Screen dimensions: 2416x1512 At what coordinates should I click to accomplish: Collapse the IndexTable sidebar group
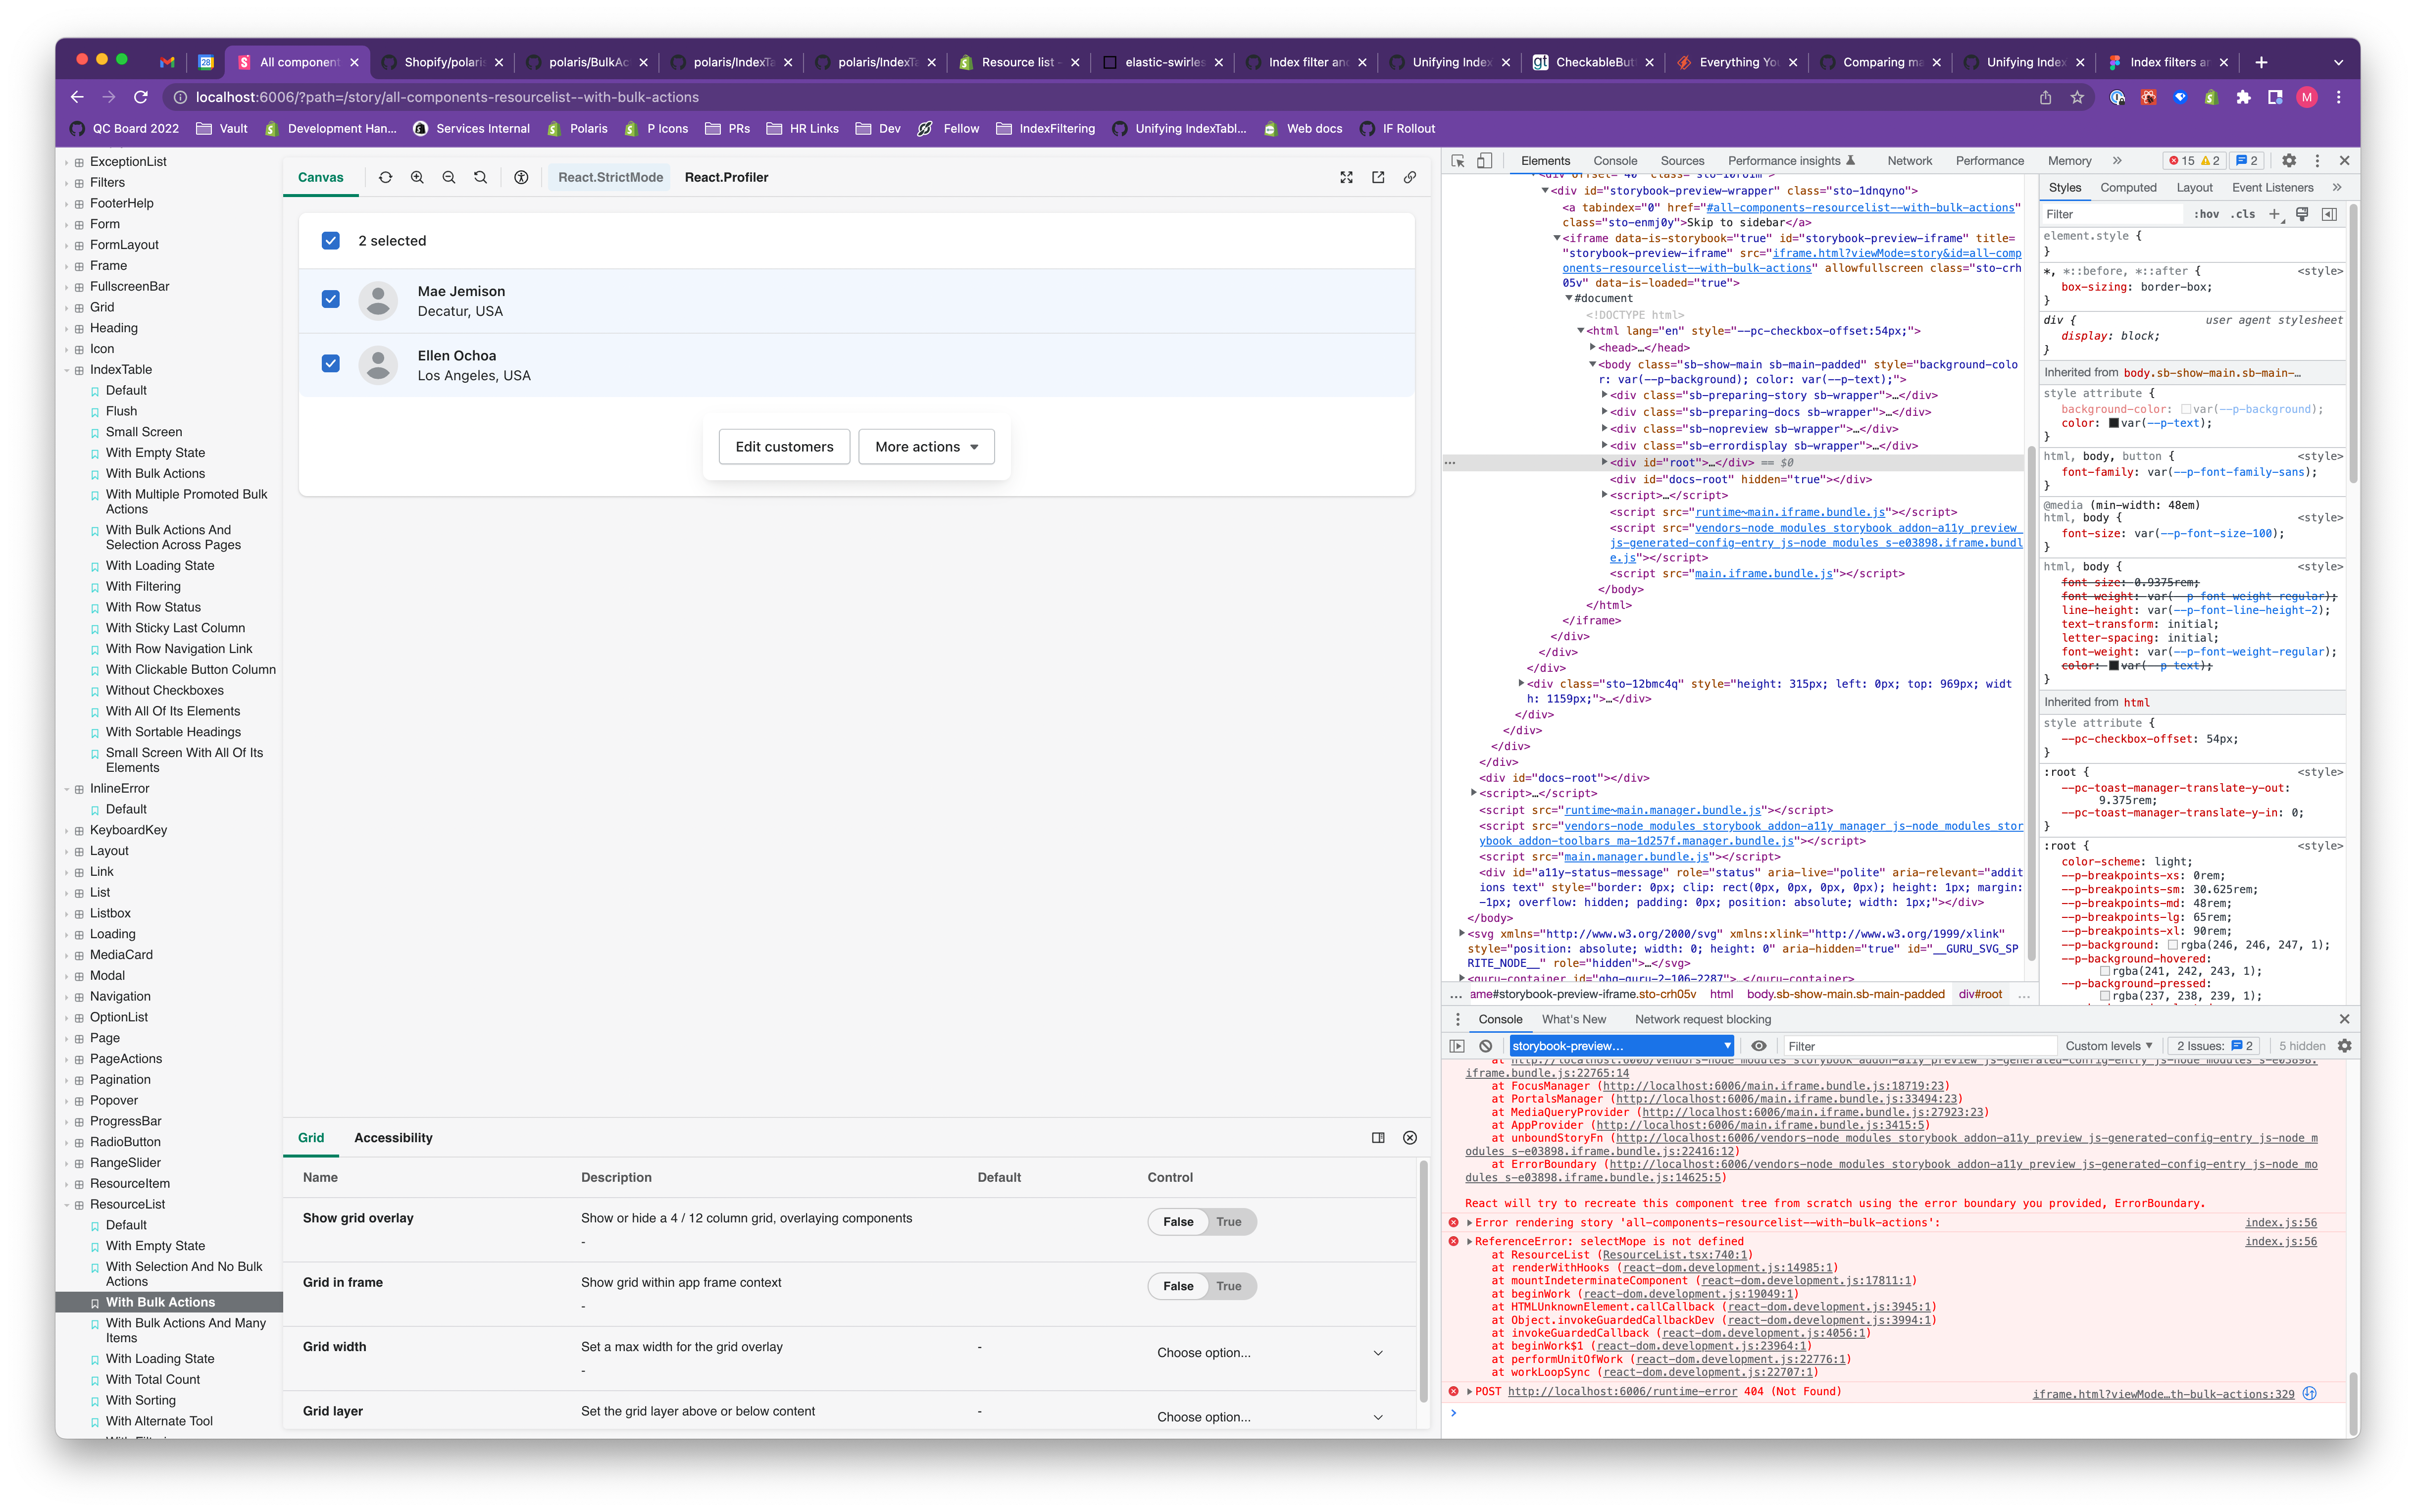[x=120, y=370]
